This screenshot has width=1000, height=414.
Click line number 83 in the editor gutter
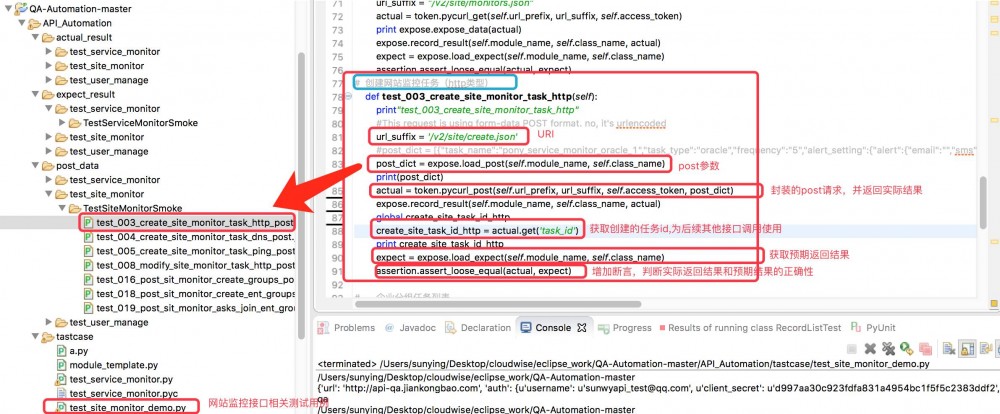pos(337,163)
